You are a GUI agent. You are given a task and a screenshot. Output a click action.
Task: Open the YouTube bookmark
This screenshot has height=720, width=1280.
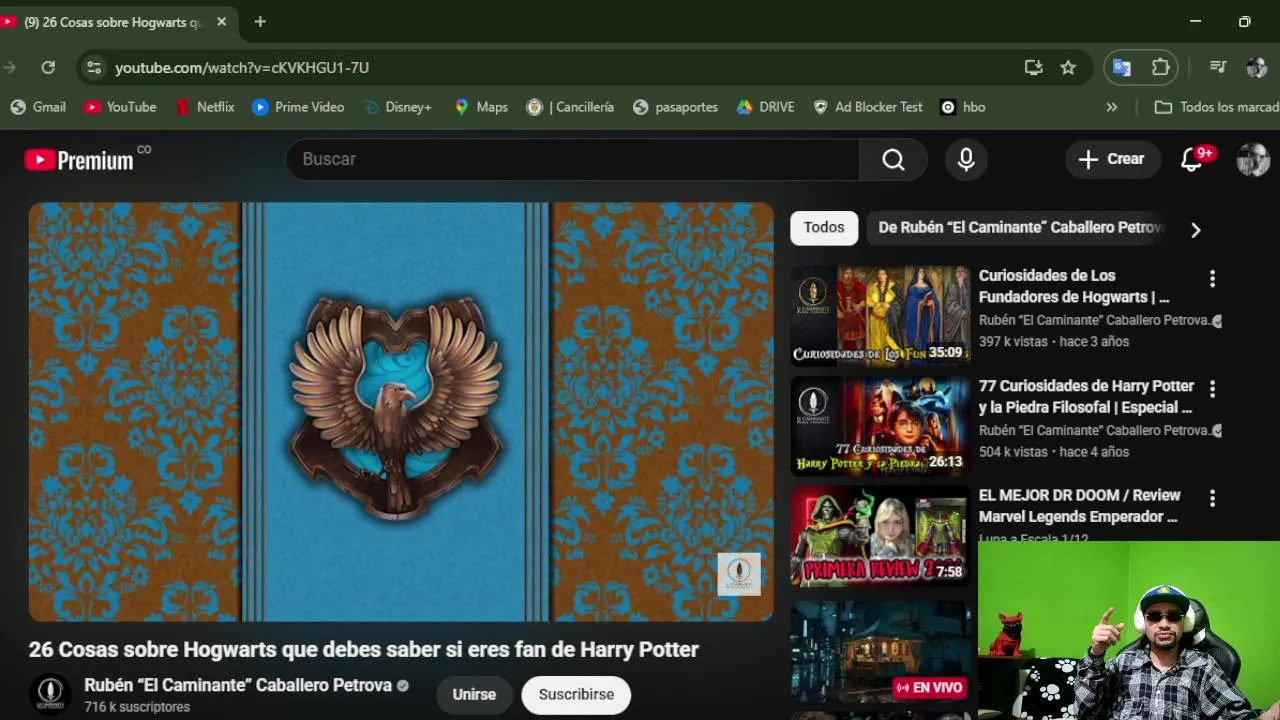click(120, 107)
